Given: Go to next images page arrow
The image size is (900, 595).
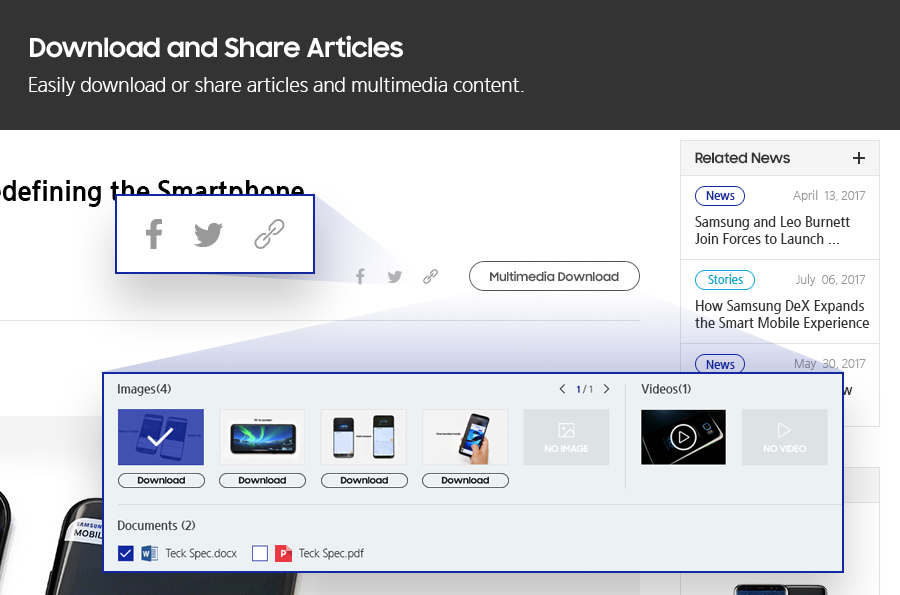Looking at the screenshot, I should coord(606,389).
